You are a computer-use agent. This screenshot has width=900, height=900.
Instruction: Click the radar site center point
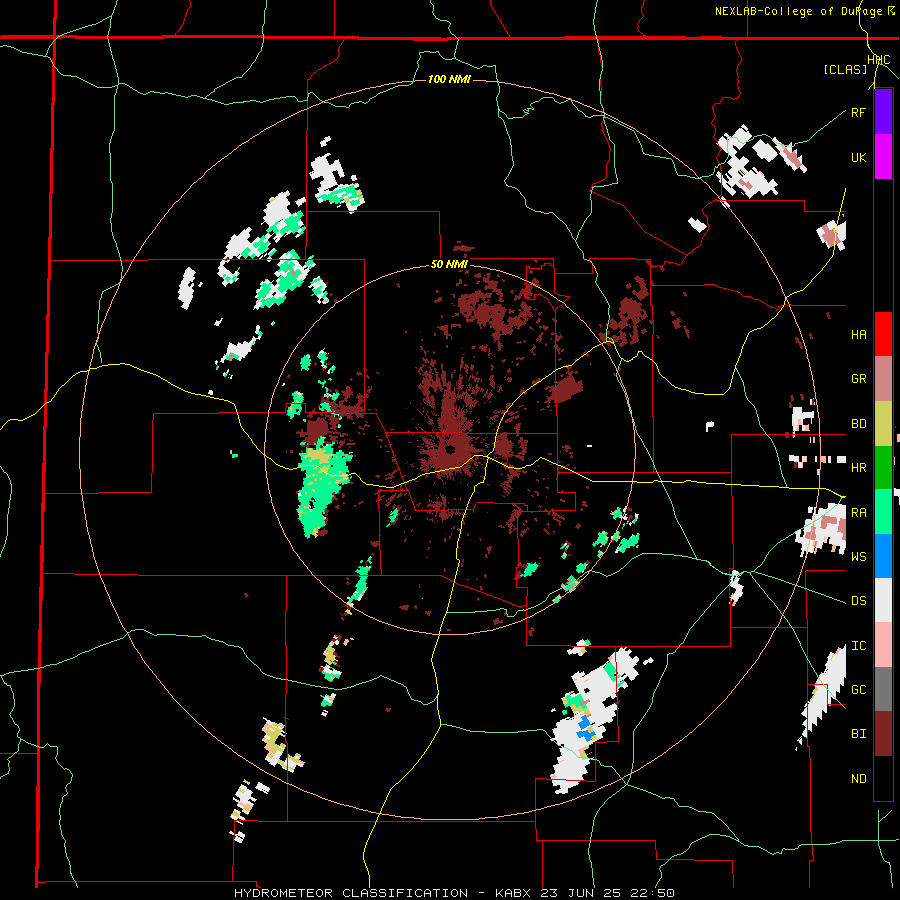(449, 449)
